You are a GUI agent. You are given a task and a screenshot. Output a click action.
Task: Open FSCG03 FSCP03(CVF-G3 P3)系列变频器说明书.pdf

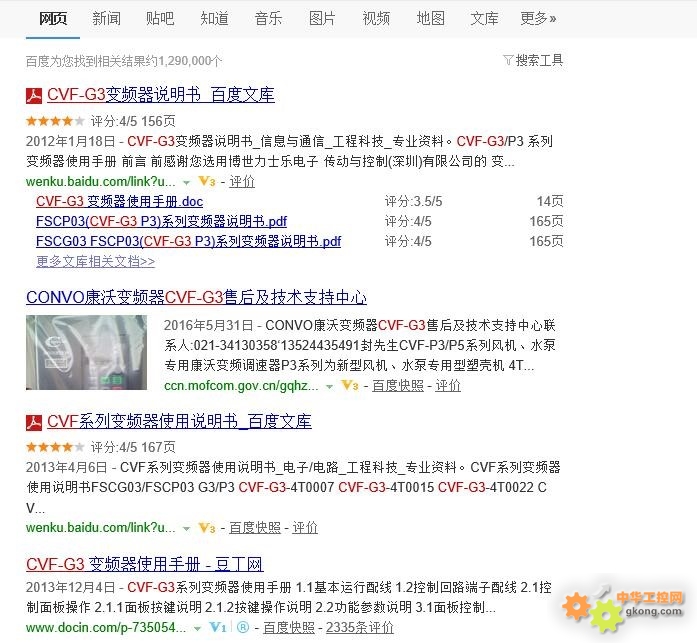click(188, 241)
